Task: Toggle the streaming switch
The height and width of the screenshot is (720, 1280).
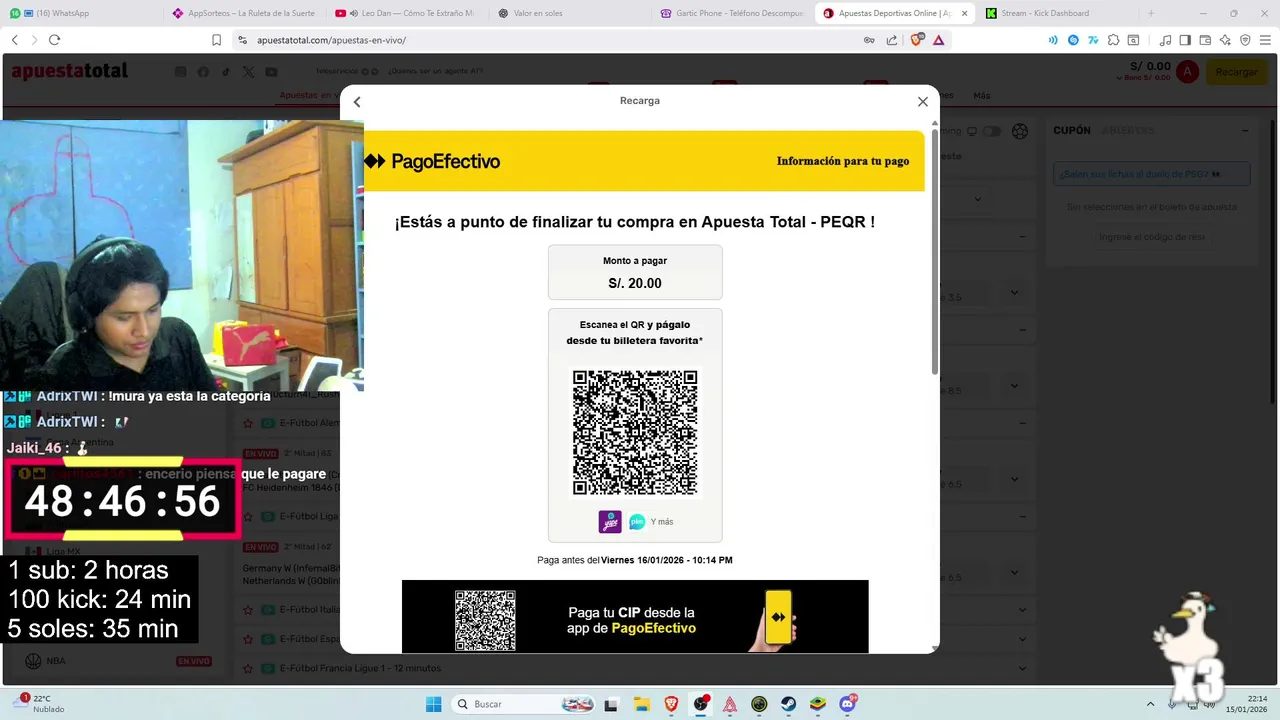Action: click(992, 131)
